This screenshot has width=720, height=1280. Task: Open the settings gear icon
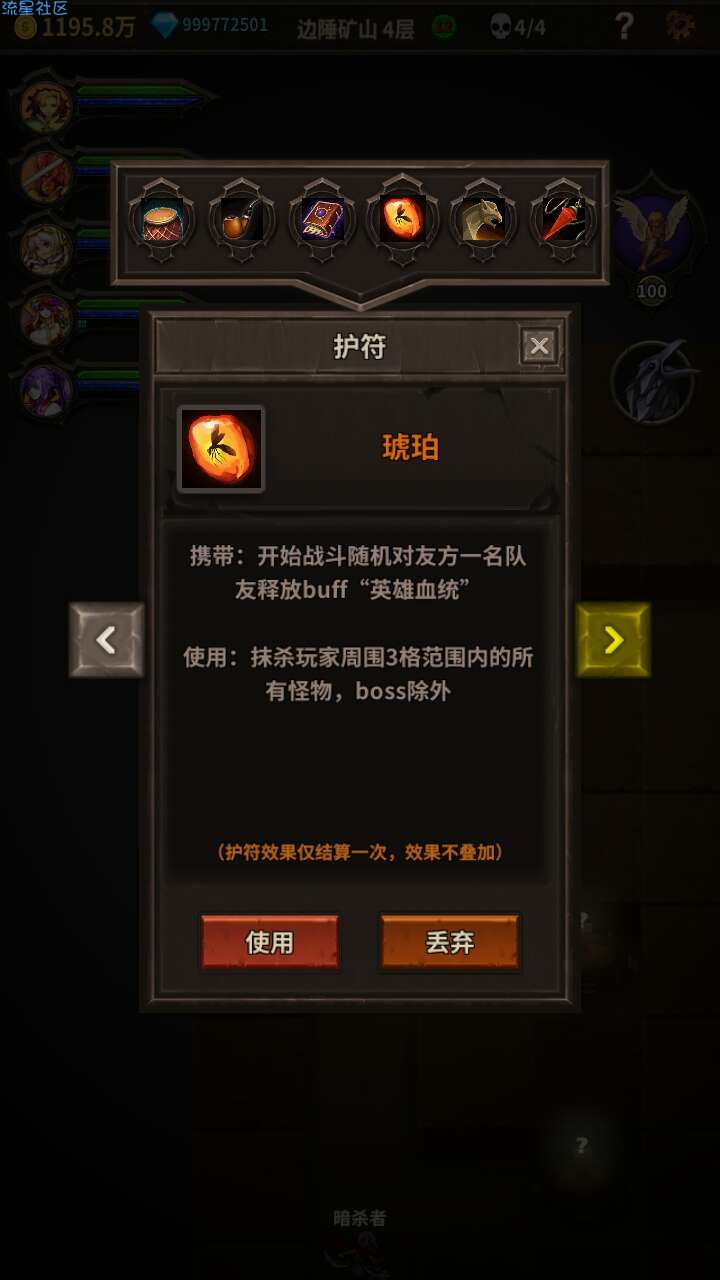pos(682,26)
